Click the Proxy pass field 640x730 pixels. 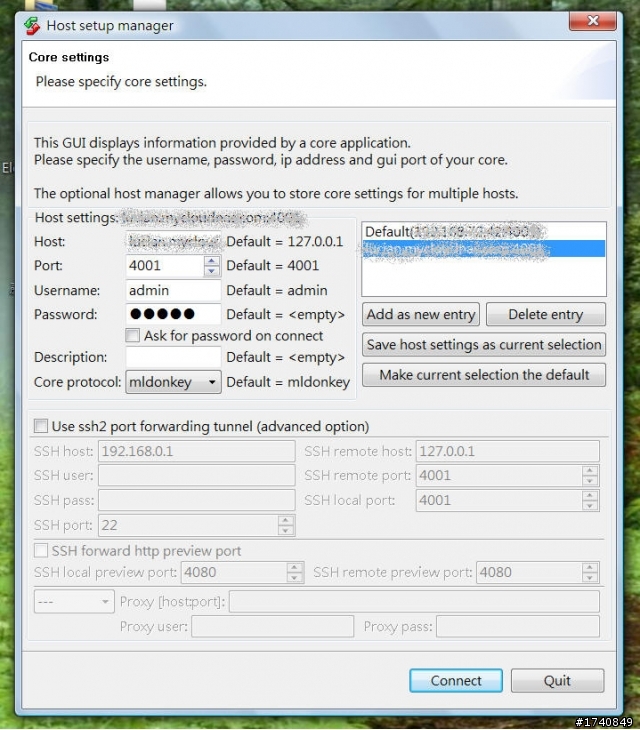point(518,626)
